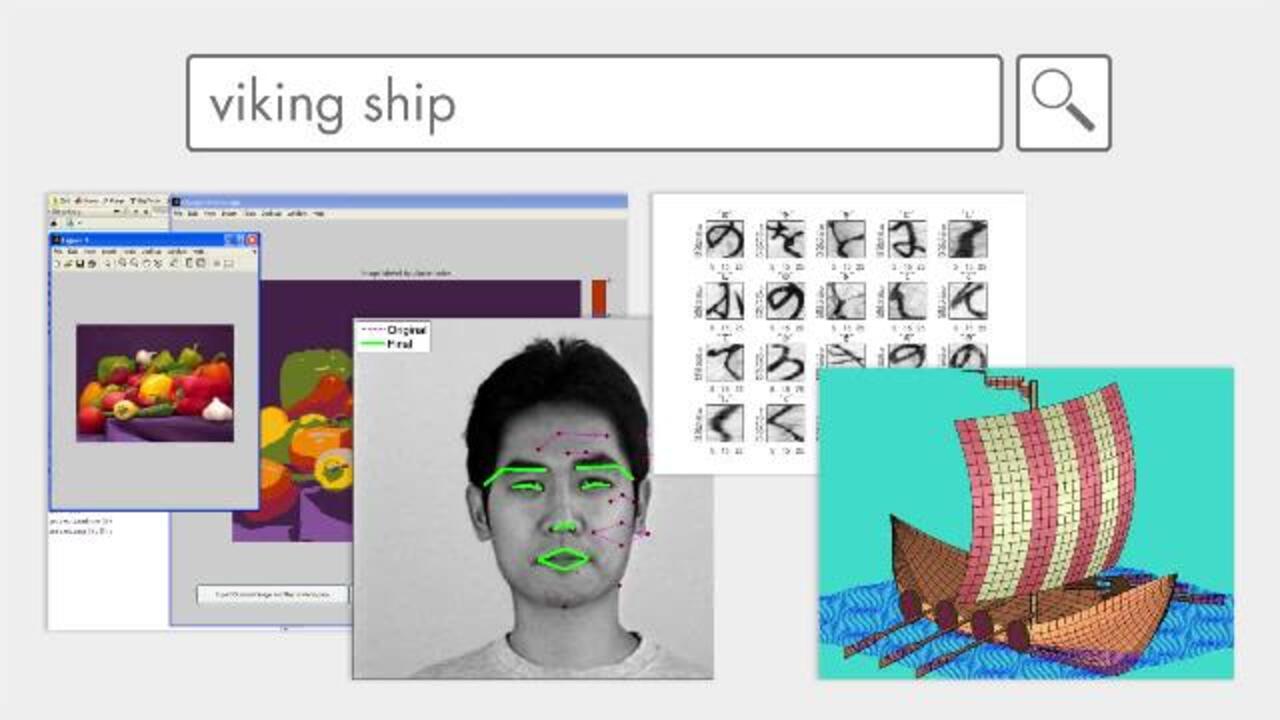Viewport: 1280px width, 720px height.
Task: Open Help menu in large segmented-peppers window
Action: coord(318,214)
